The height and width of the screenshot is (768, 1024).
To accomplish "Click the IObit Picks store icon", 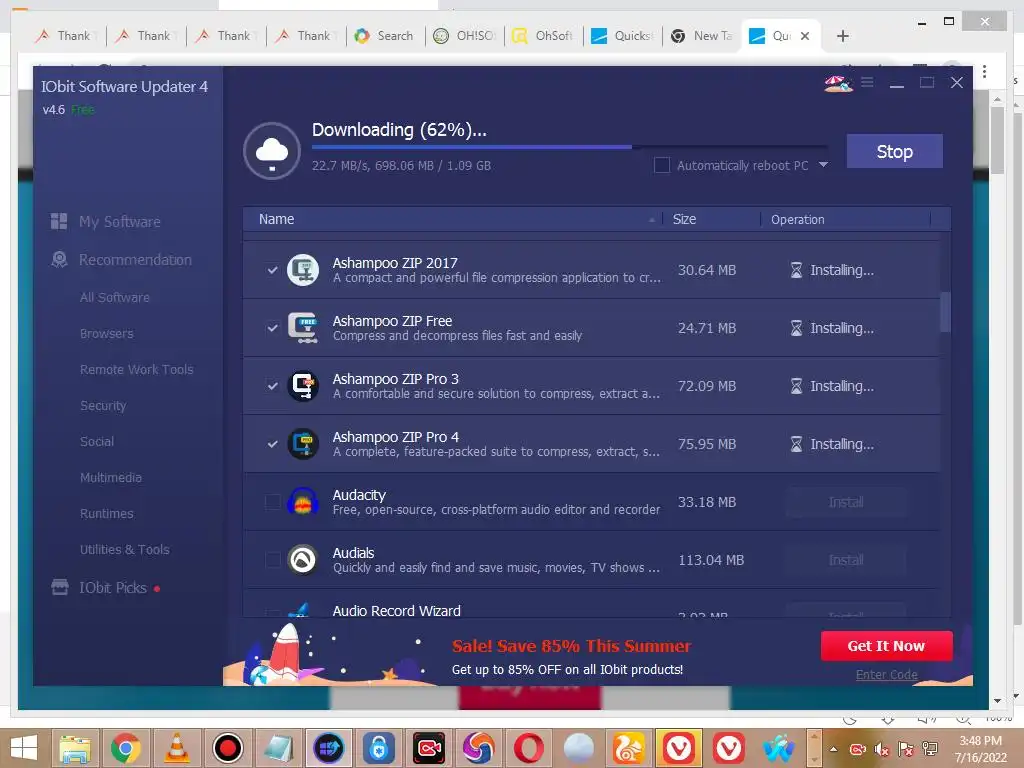I will click(x=59, y=587).
